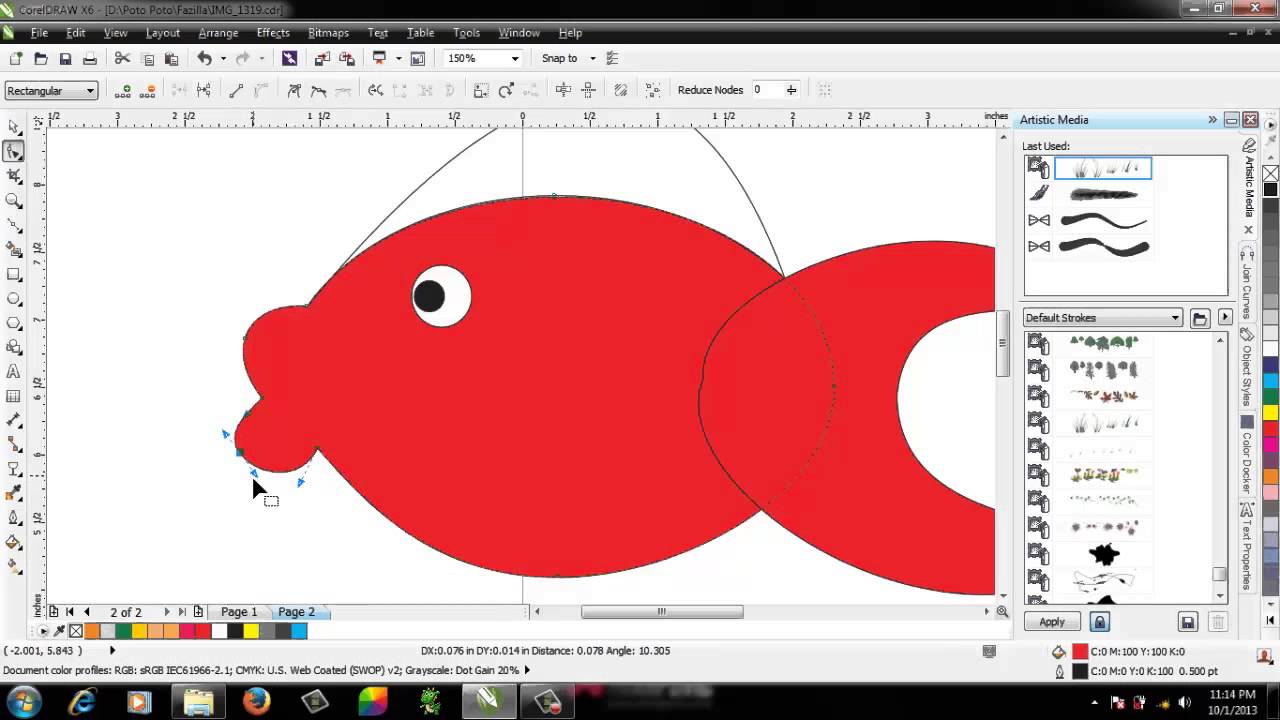1280x720 pixels.
Task: Select the Ellipse tool
Action: [x=14, y=298]
